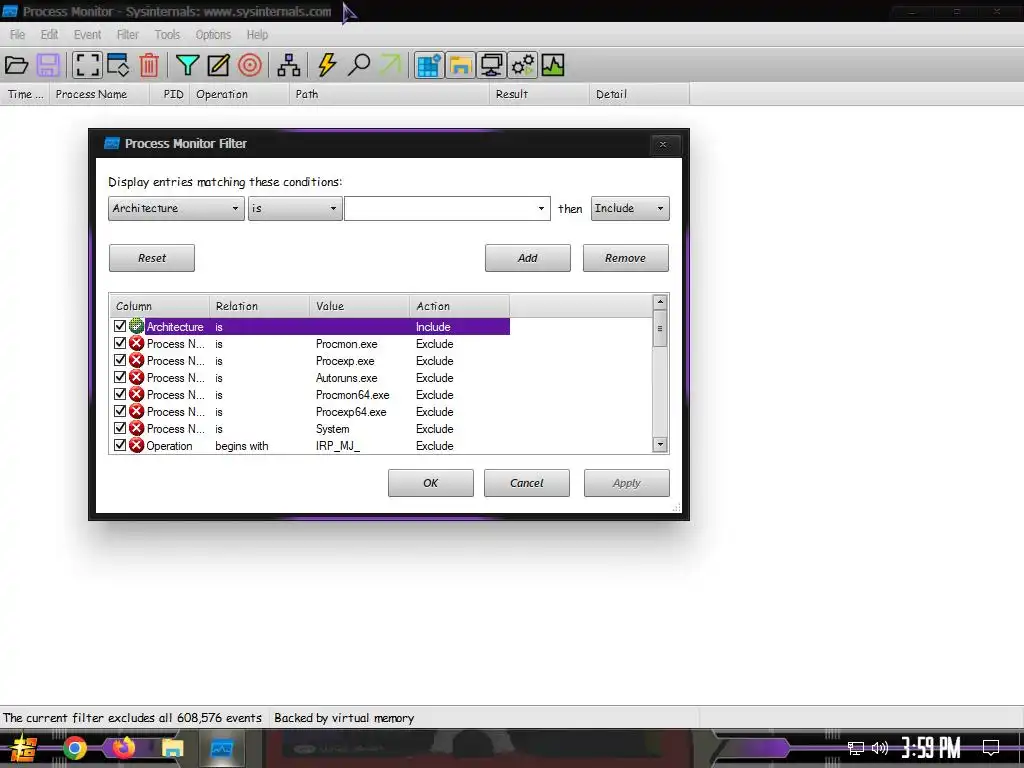Open the Options menu

[213, 35]
